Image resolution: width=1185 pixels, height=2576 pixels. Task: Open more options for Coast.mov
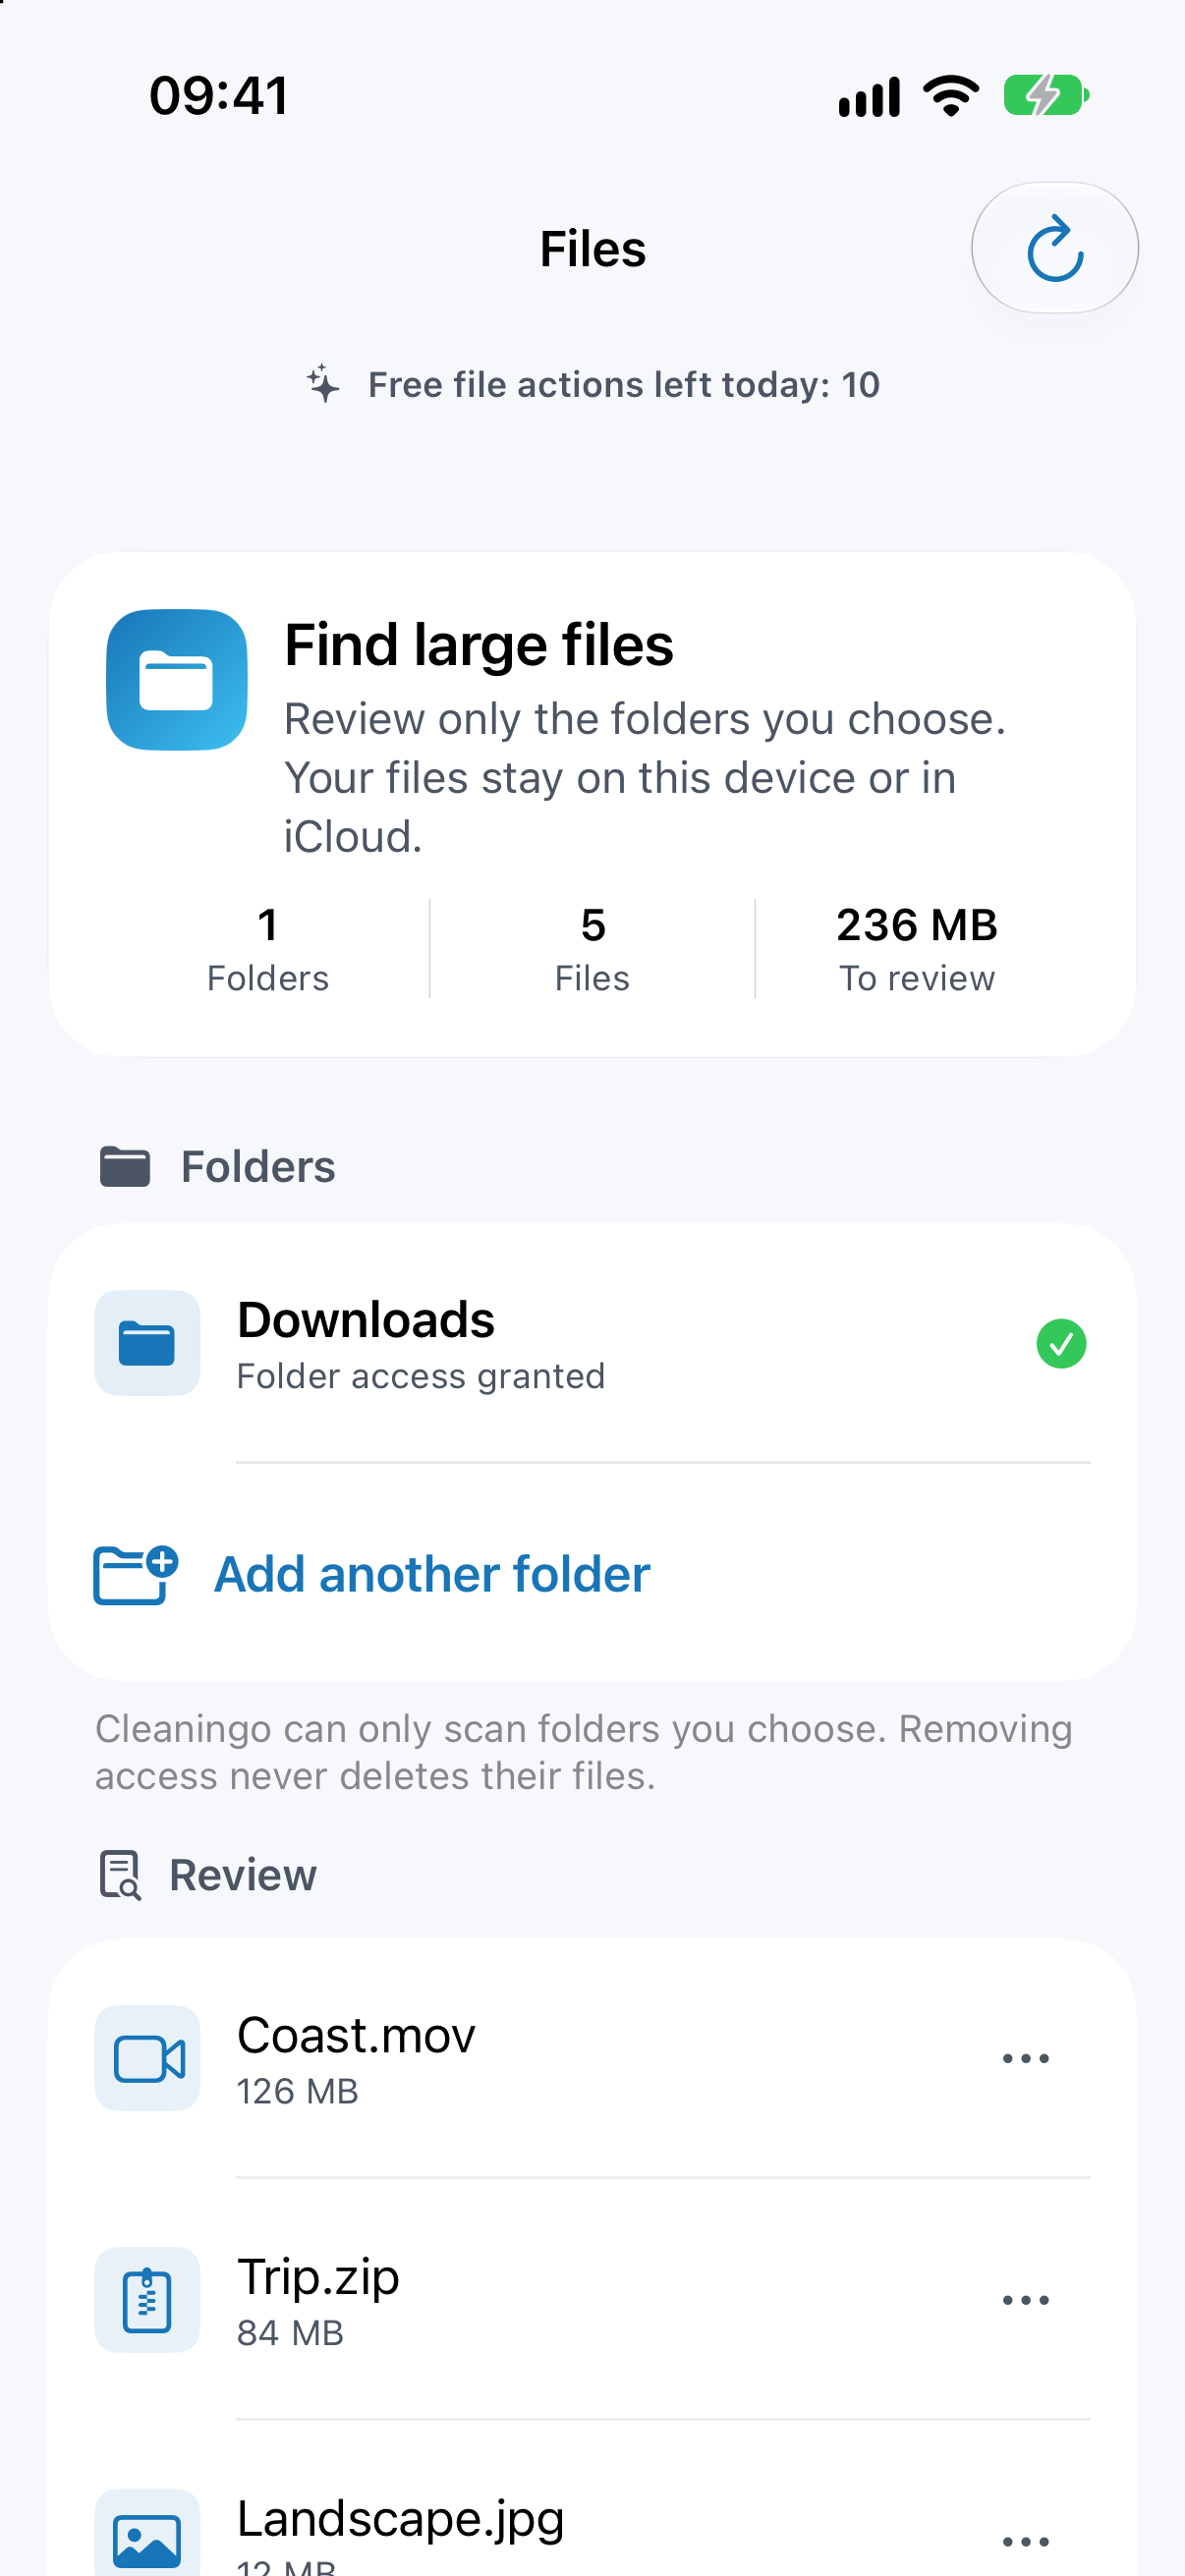click(1025, 2059)
